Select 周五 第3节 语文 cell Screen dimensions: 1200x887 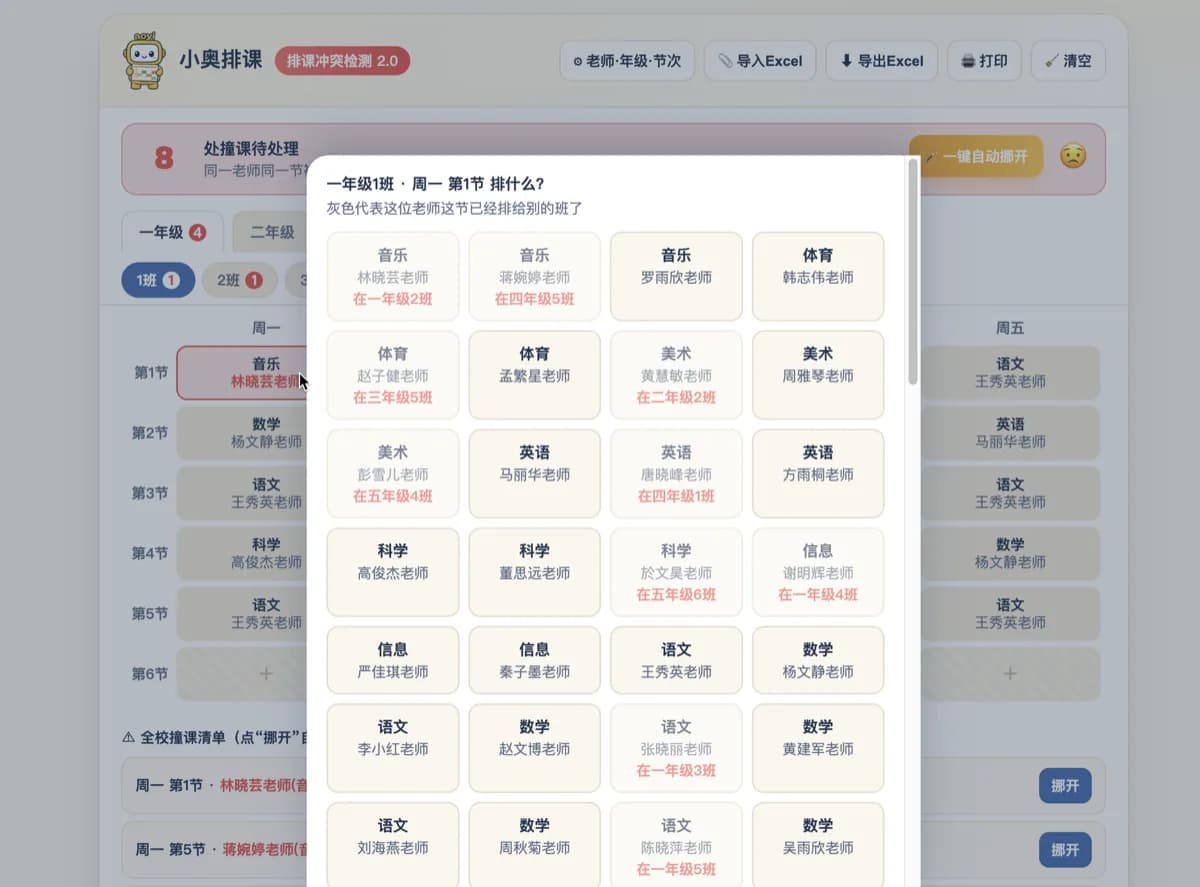click(1010, 493)
